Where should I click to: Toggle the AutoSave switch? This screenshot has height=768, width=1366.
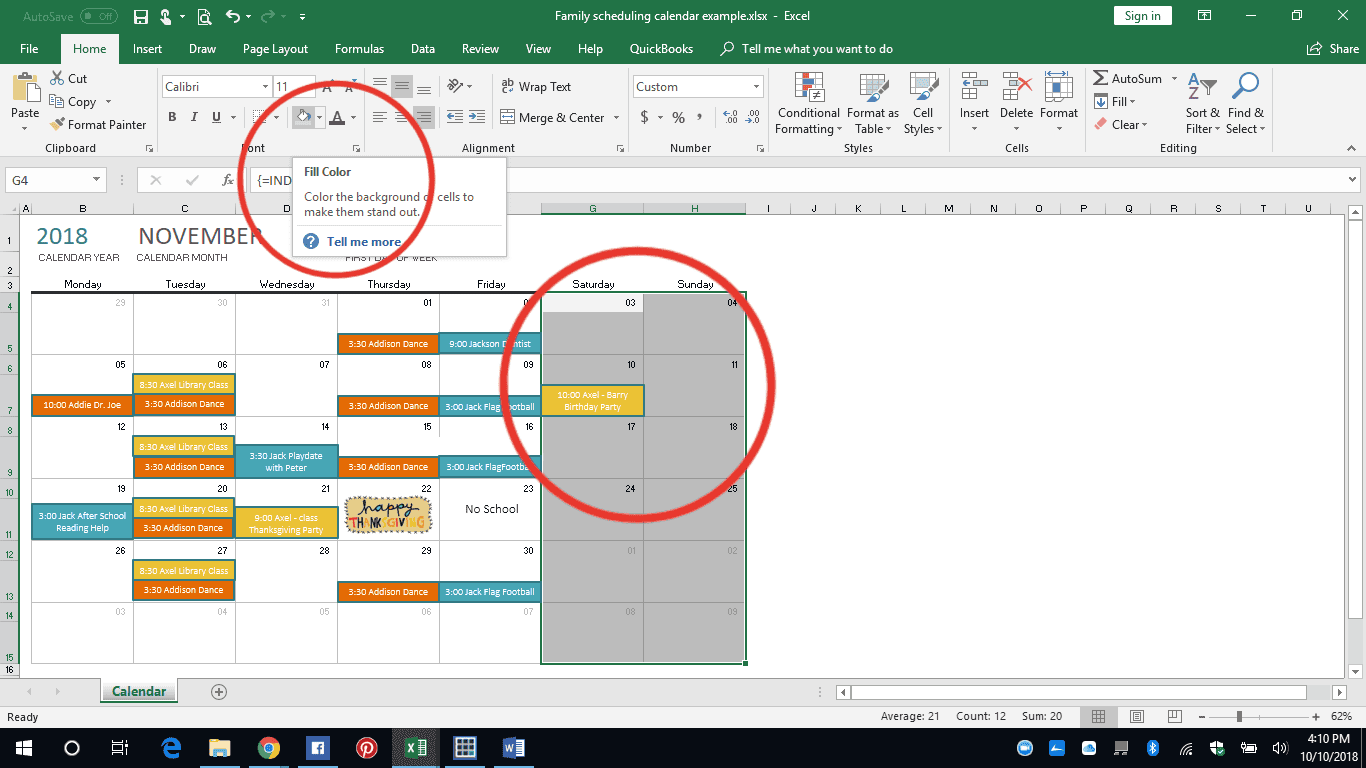pyautogui.click(x=98, y=16)
